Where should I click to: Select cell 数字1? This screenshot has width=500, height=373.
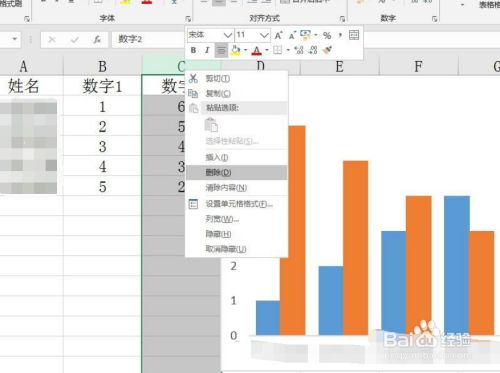[102, 86]
